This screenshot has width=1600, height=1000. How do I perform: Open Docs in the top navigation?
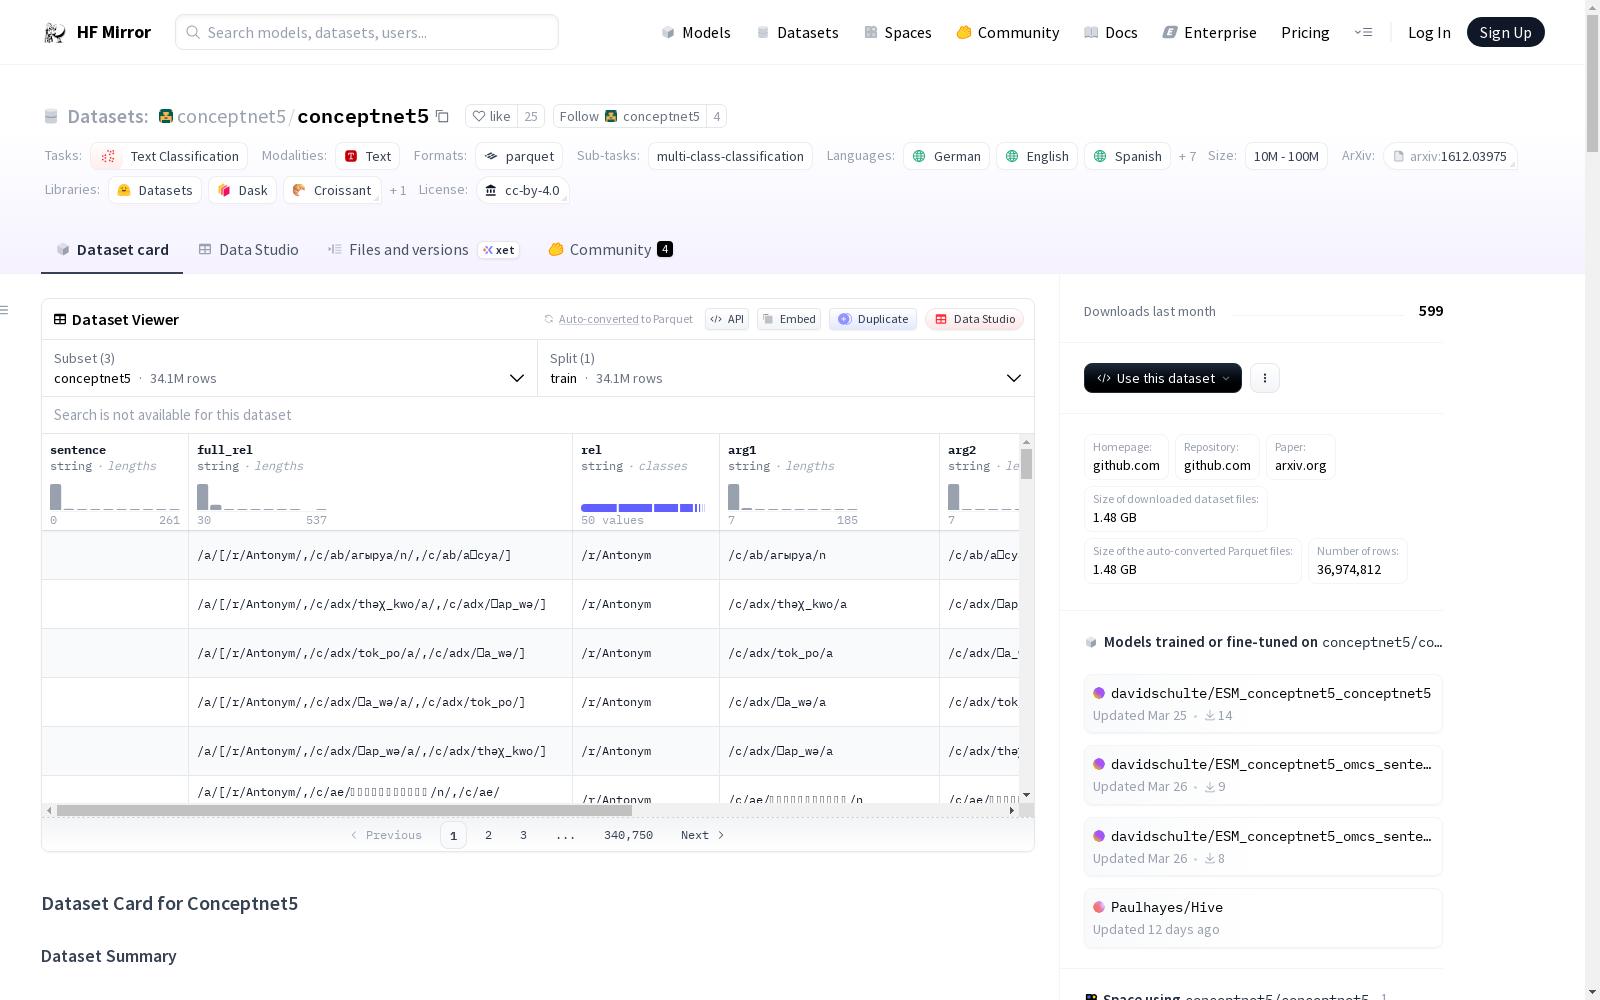1111,32
